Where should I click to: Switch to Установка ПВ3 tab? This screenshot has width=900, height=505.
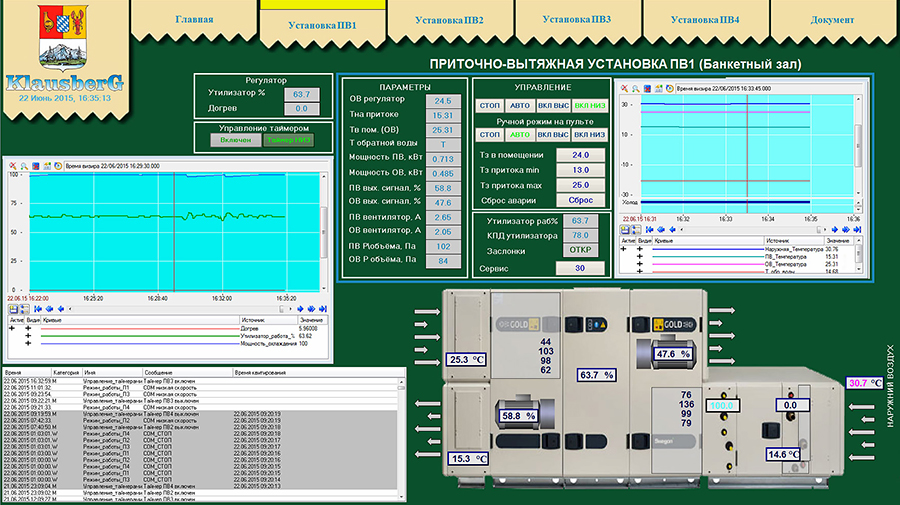(577, 20)
